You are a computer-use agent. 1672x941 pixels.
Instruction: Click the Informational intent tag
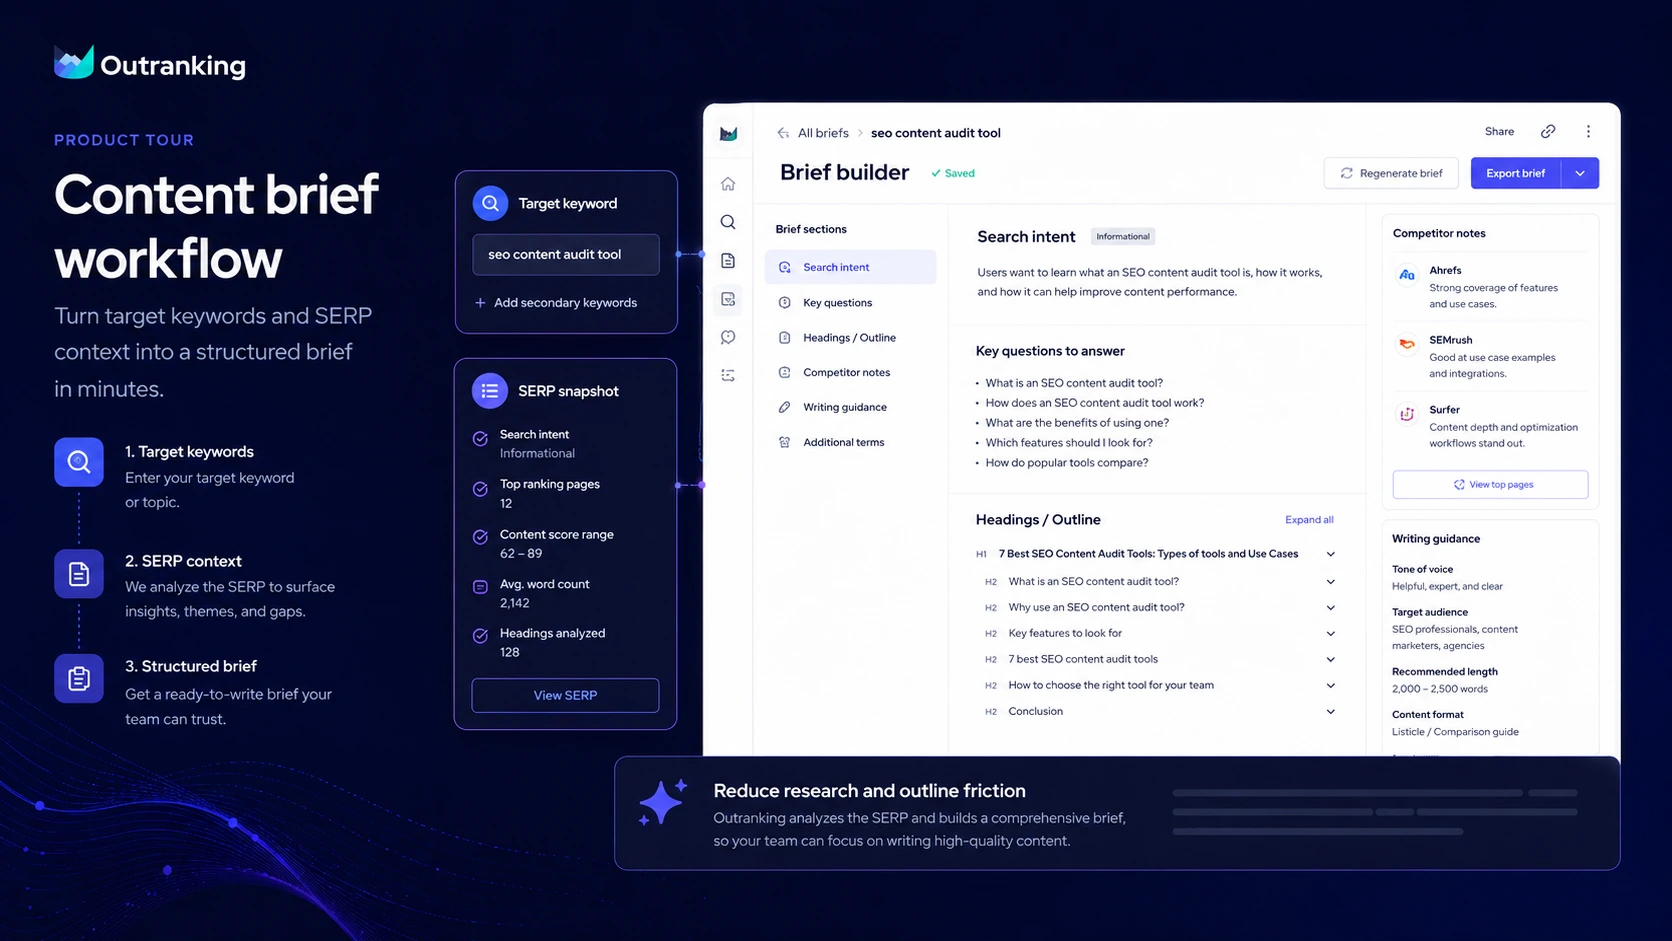coord(1123,237)
